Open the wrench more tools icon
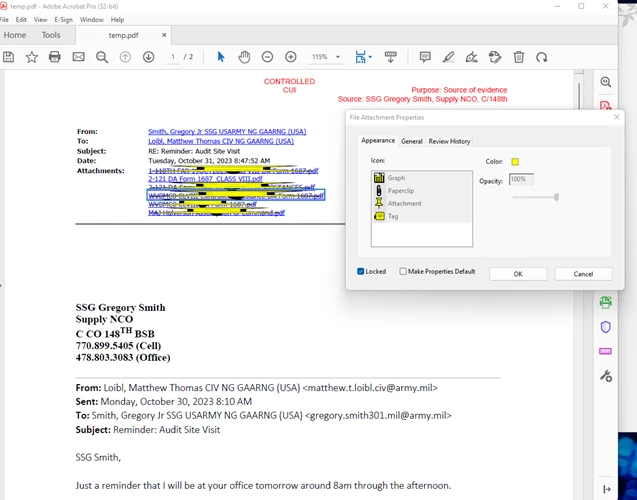Screen dimensions: 637x500 pos(606,376)
